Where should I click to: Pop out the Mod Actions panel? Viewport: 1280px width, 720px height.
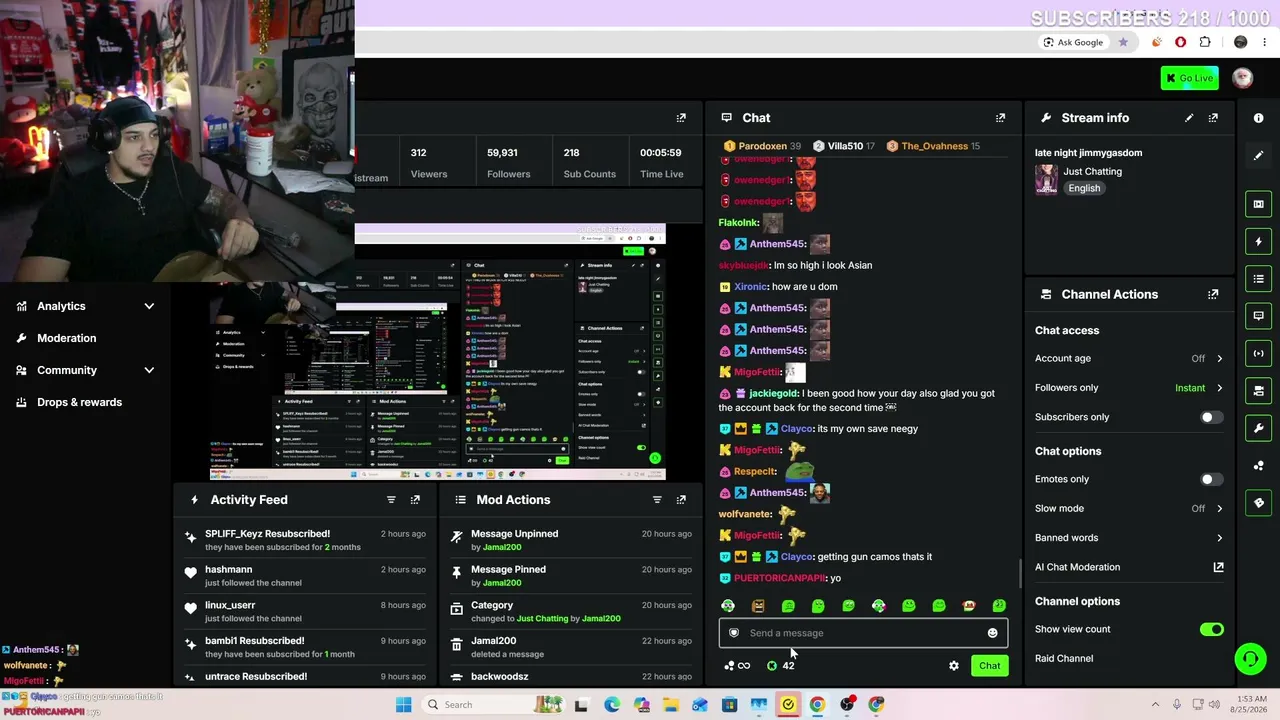[681, 500]
